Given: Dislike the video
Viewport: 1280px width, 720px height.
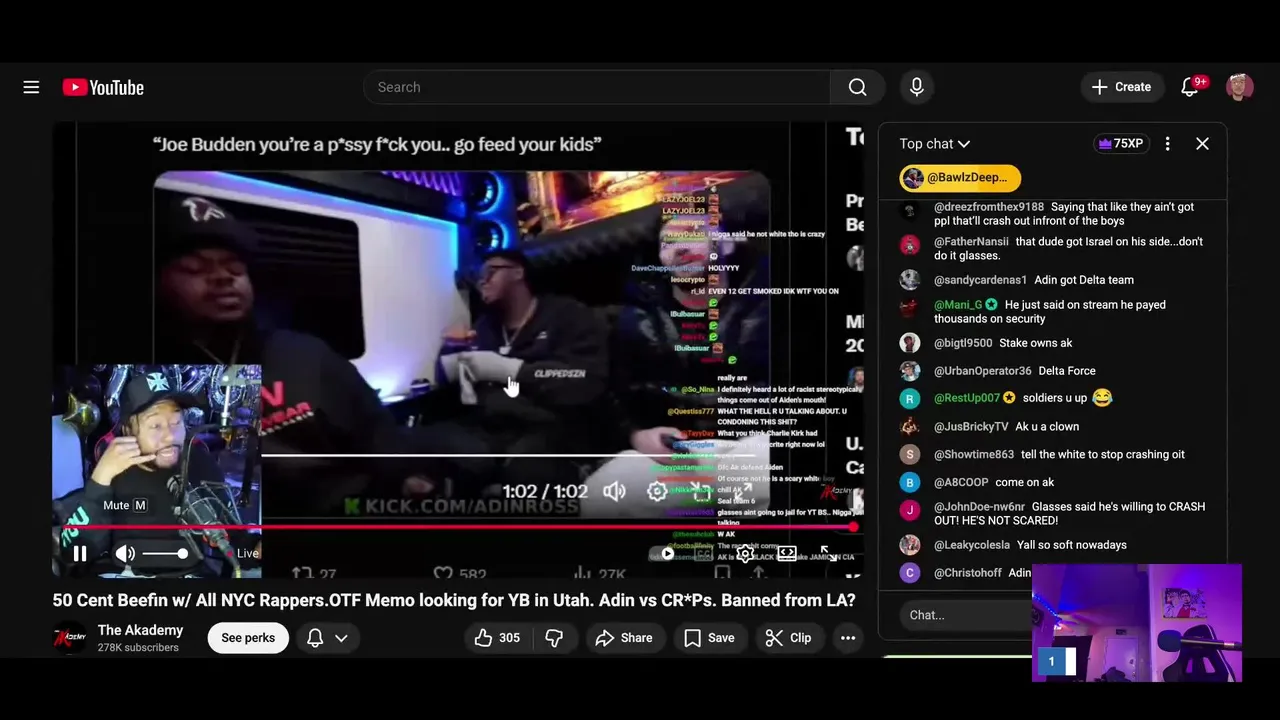Looking at the screenshot, I should pyautogui.click(x=554, y=638).
